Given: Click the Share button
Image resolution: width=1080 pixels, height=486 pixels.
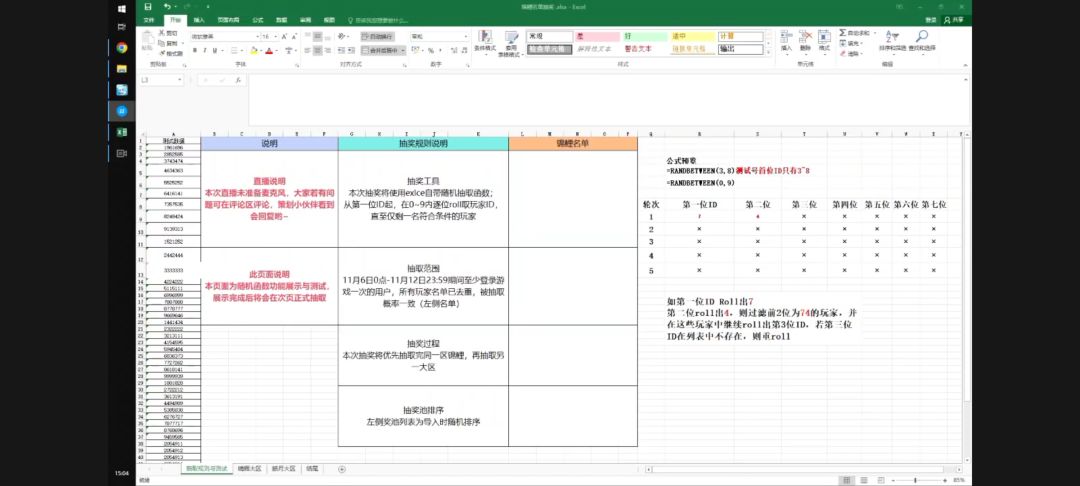Looking at the screenshot, I should pyautogui.click(x=956, y=21).
